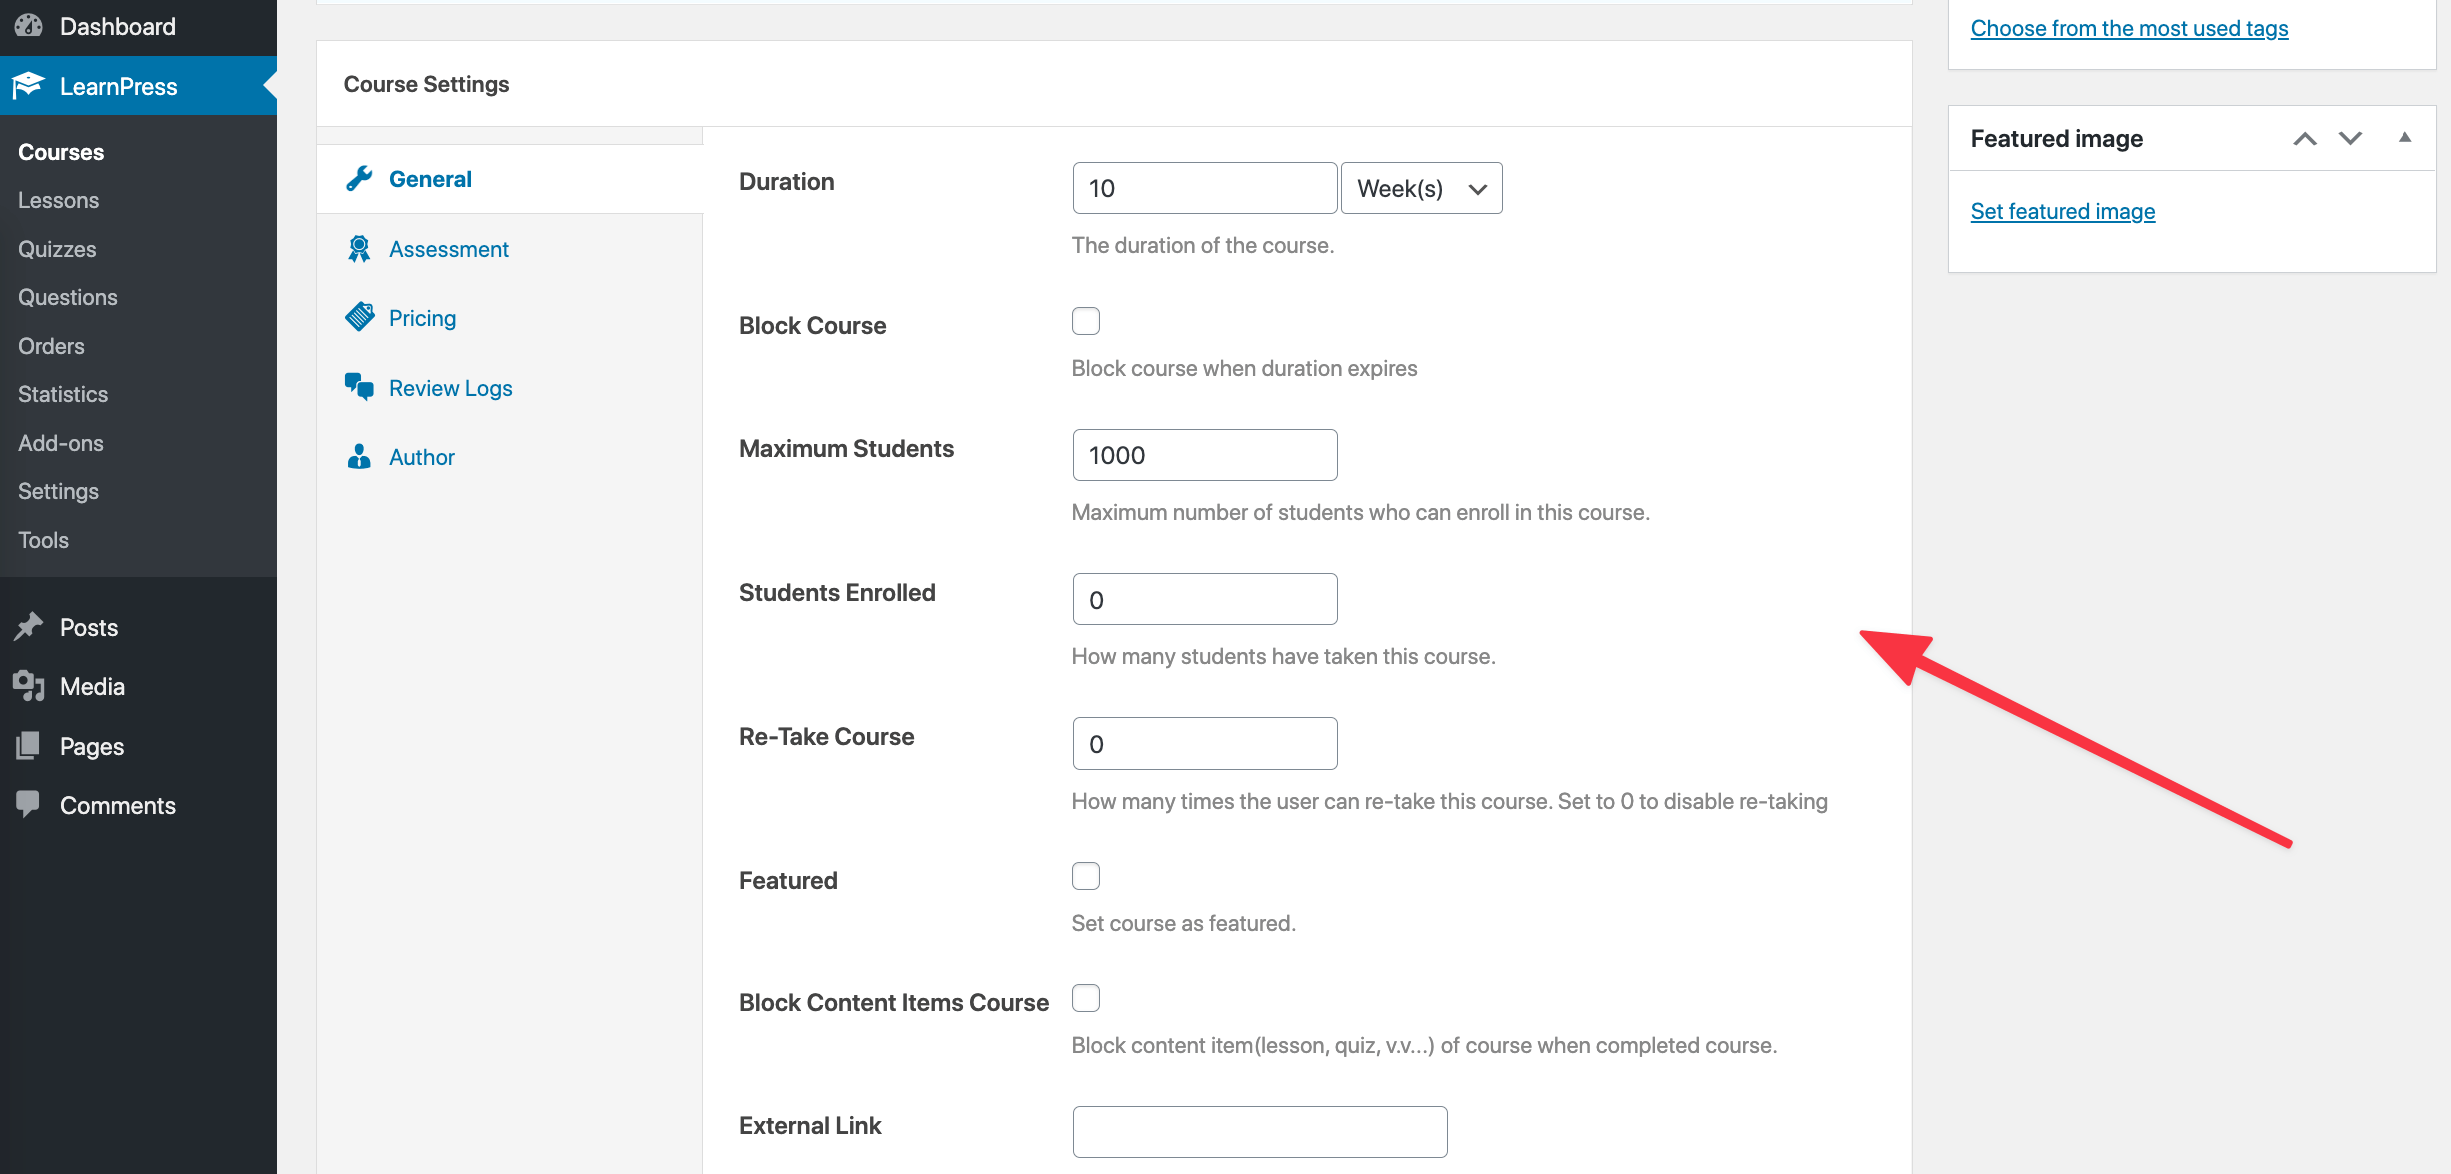Open the General settings tab

tap(510, 179)
